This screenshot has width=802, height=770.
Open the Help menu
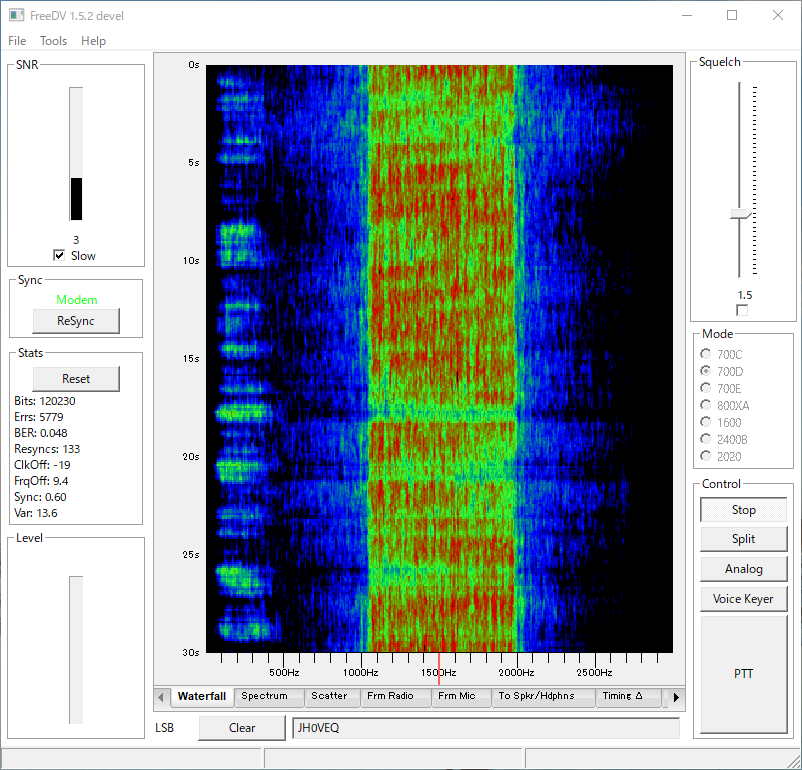pyautogui.click(x=93, y=41)
